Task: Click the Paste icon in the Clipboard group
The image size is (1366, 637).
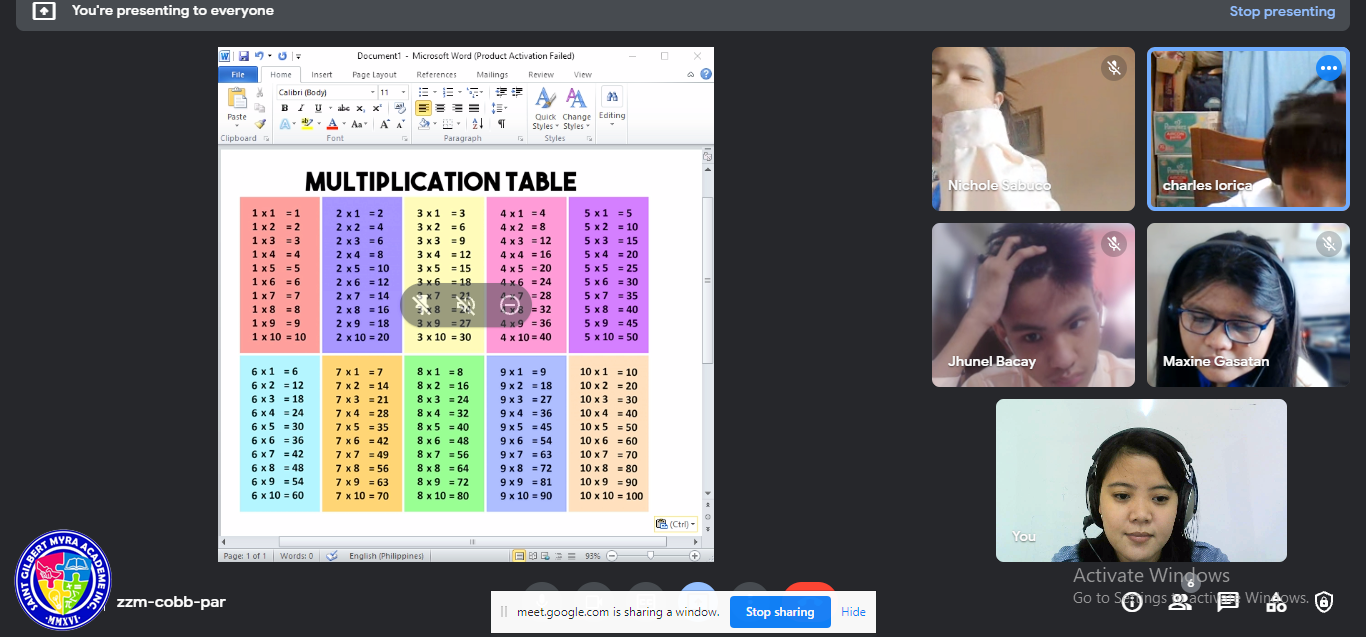Action: tap(237, 99)
